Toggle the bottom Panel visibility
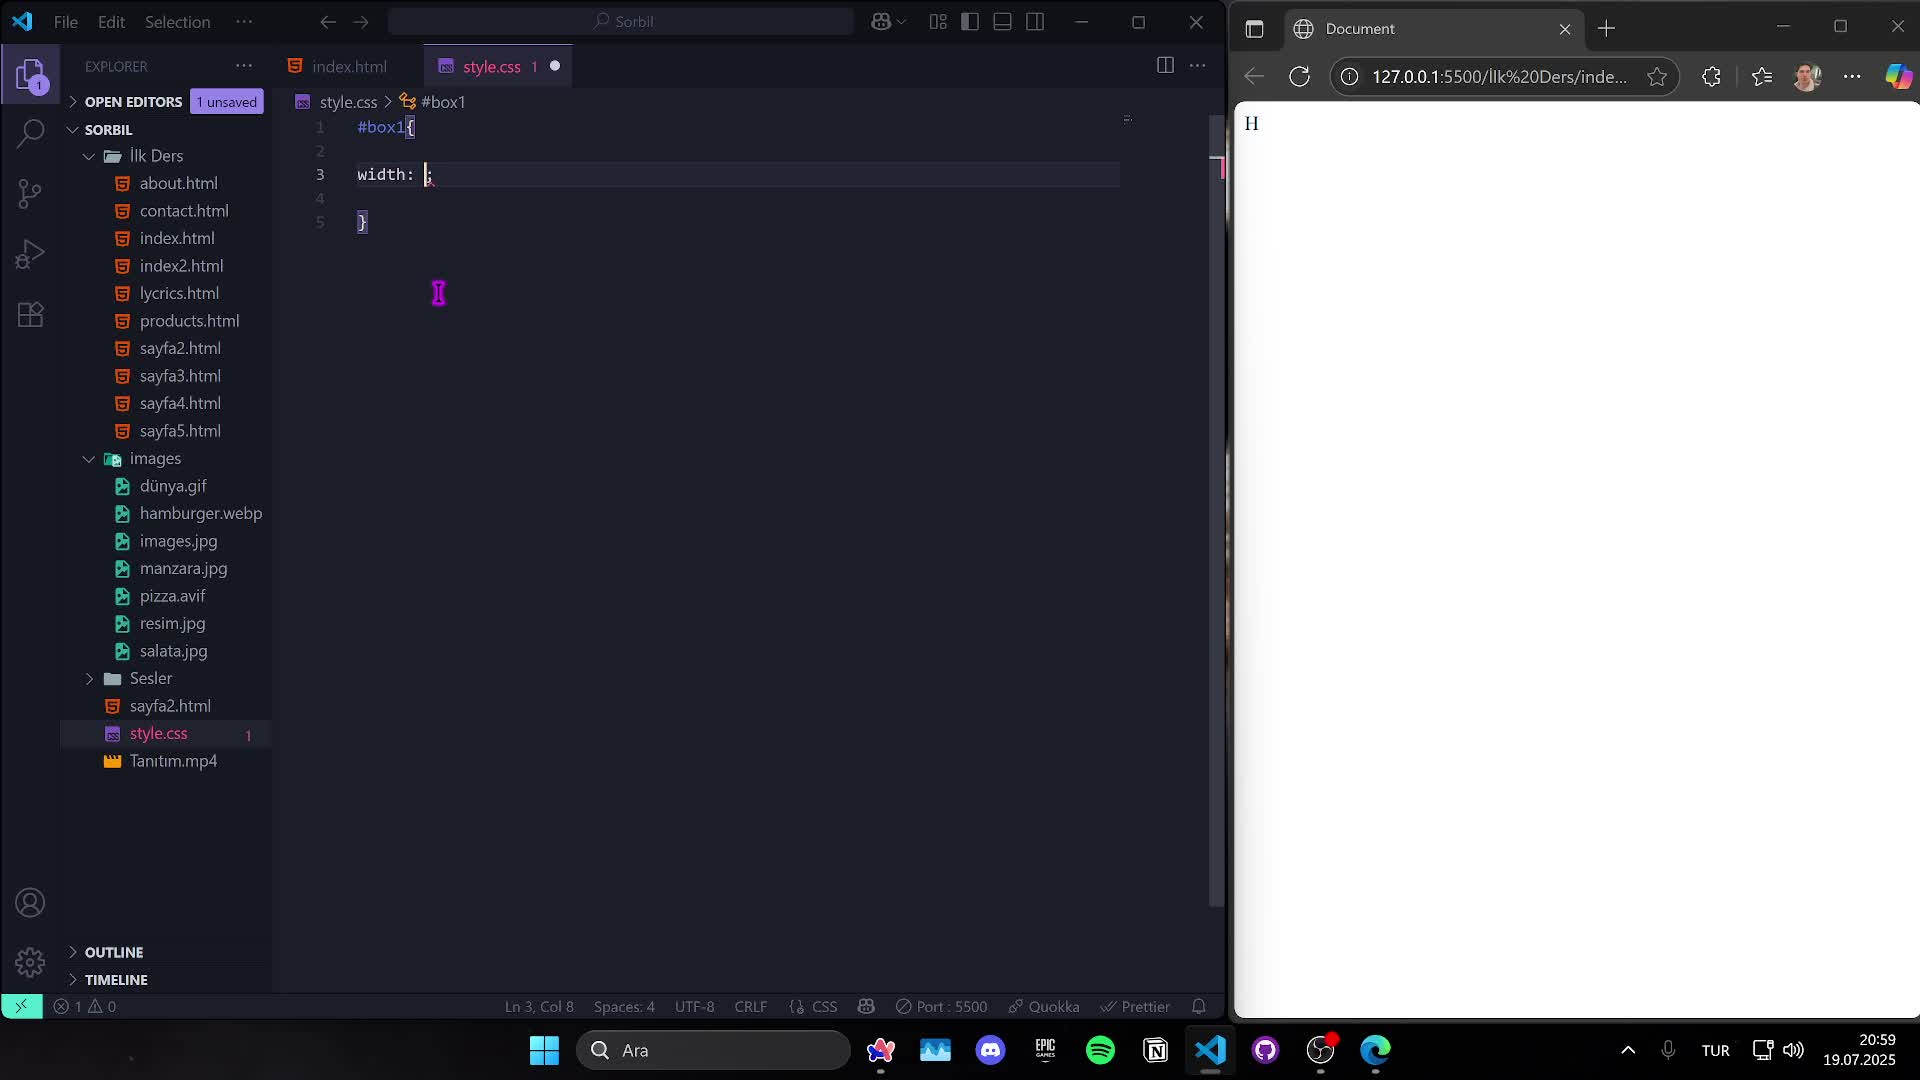Image resolution: width=1920 pixels, height=1080 pixels. (x=1002, y=21)
